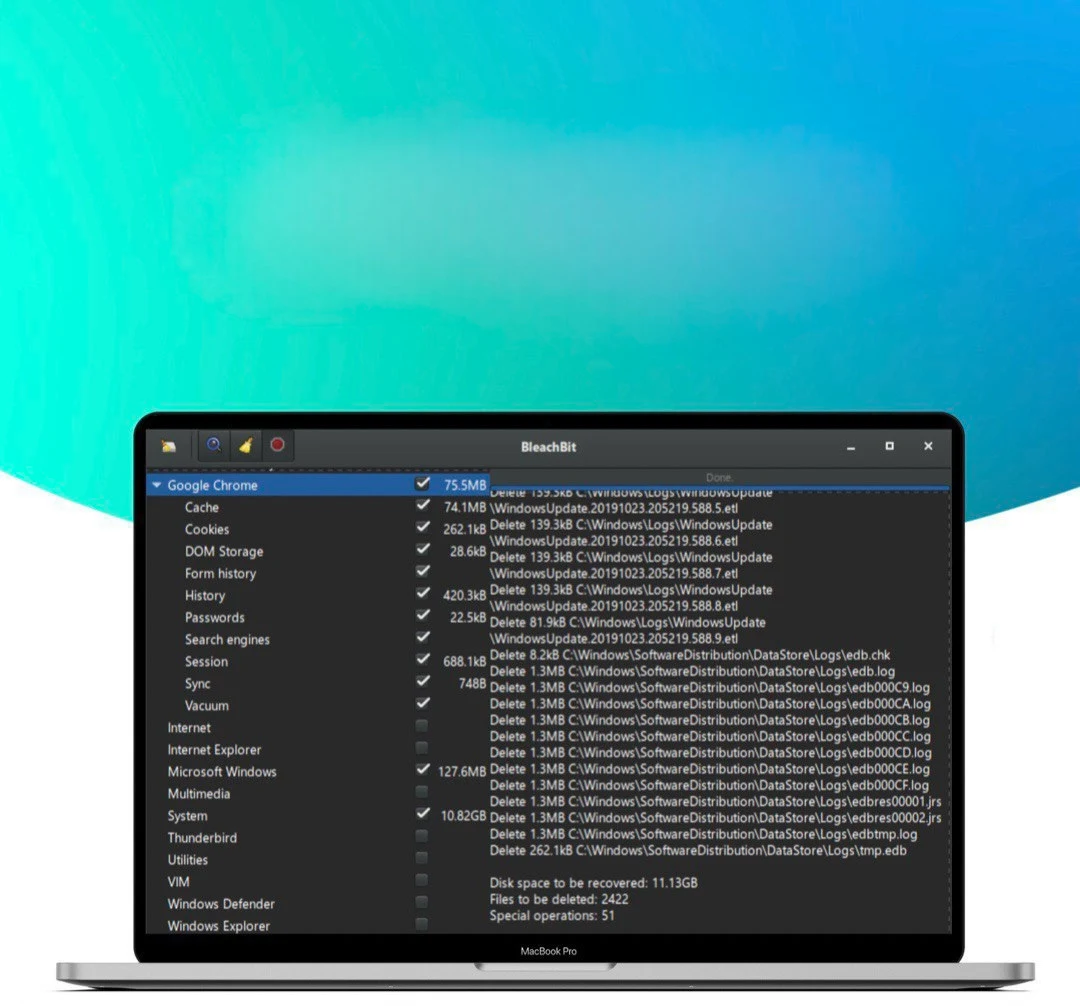Uncheck the Google Chrome checkbox

tap(423, 483)
